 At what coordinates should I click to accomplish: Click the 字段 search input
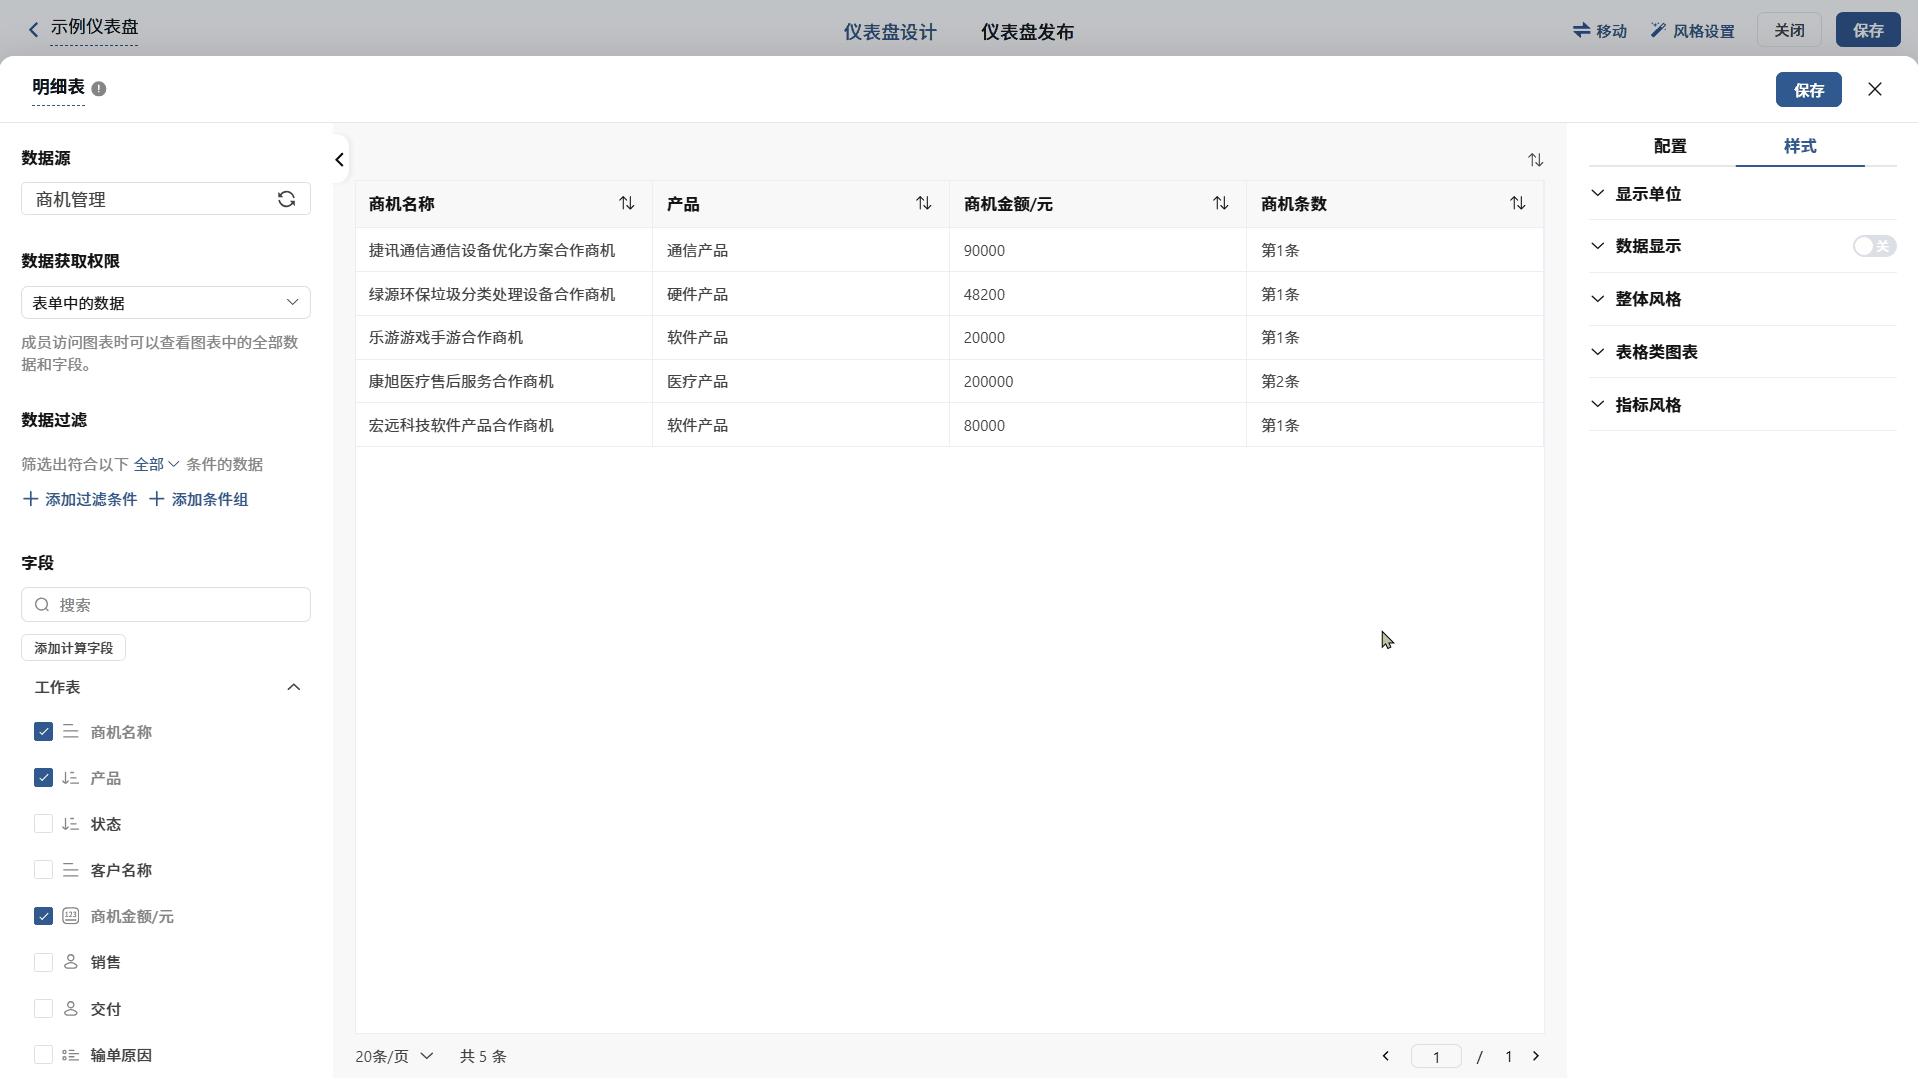click(x=166, y=605)
